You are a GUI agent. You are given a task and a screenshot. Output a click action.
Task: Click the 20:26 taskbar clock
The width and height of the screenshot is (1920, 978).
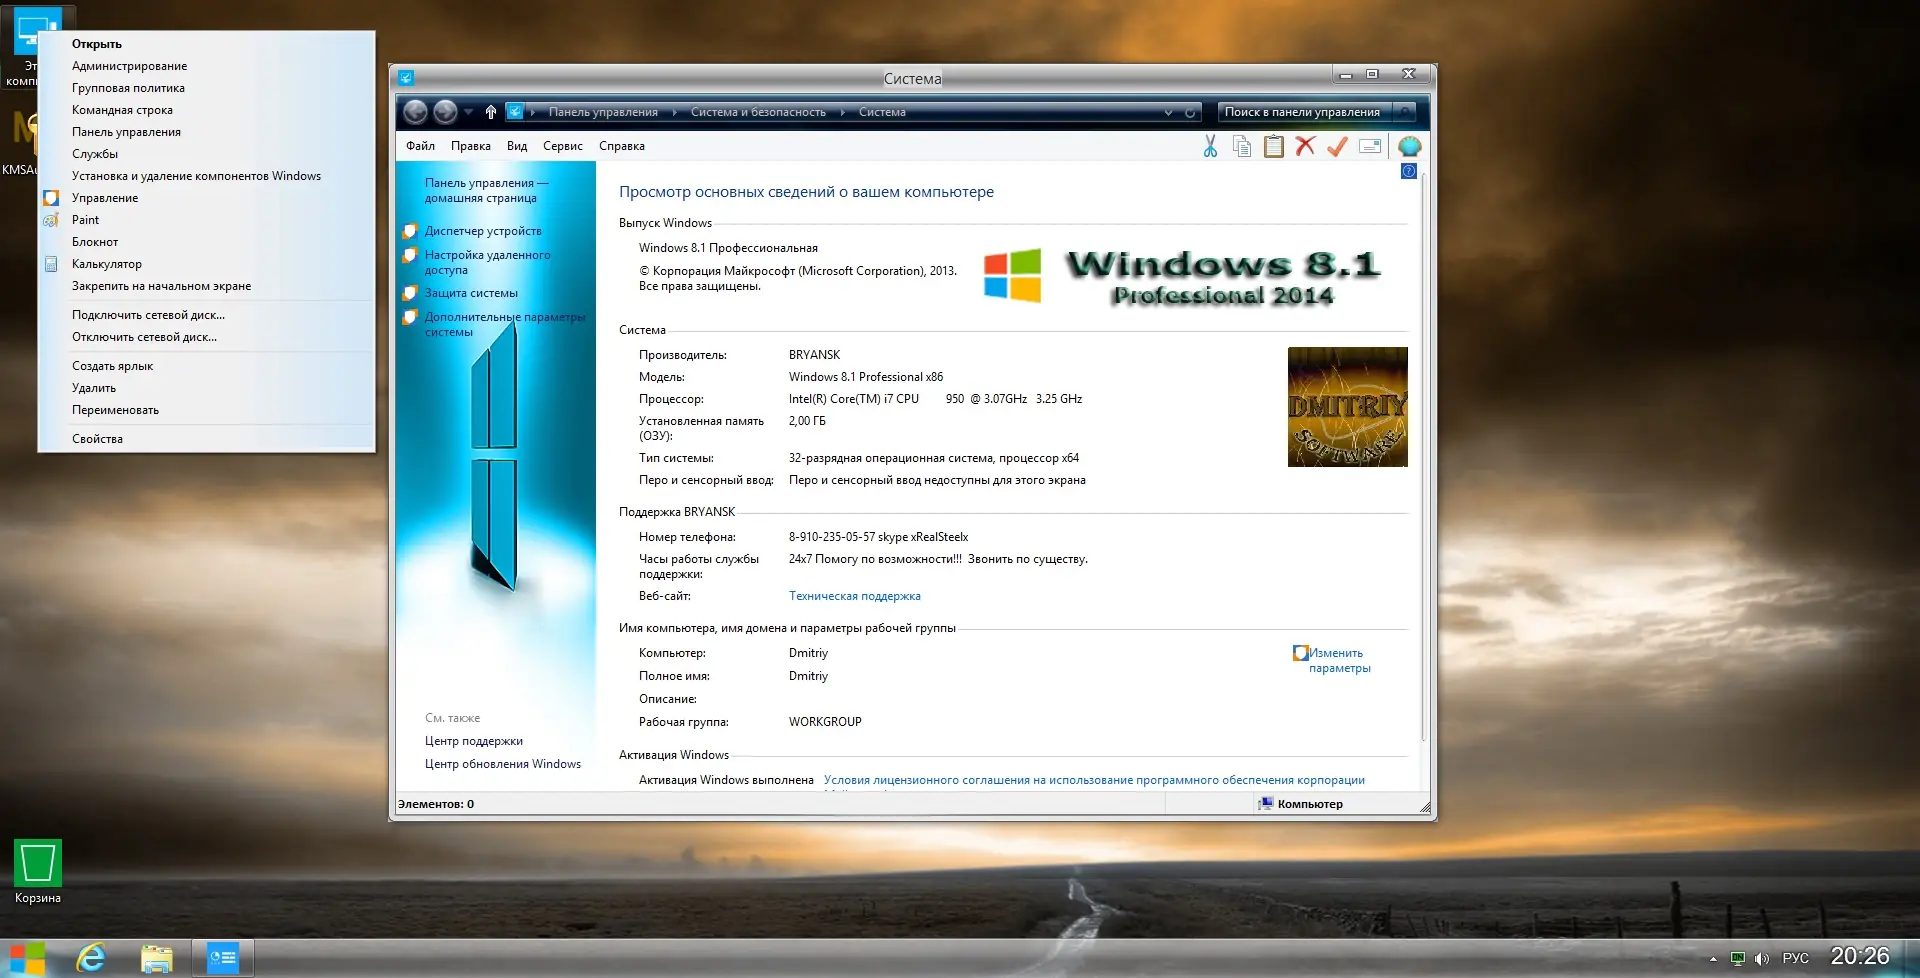pos(1860,956)
